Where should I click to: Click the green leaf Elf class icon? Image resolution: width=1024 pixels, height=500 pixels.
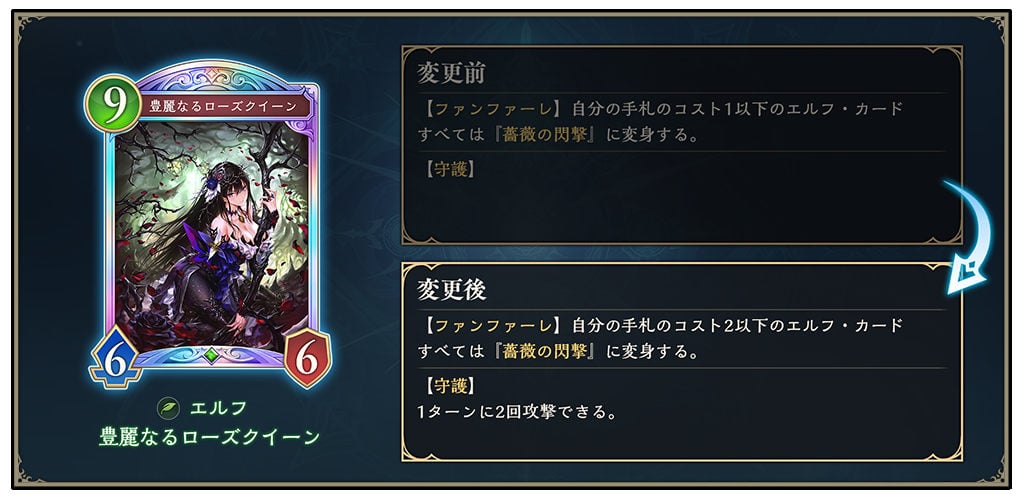point(168,409)
